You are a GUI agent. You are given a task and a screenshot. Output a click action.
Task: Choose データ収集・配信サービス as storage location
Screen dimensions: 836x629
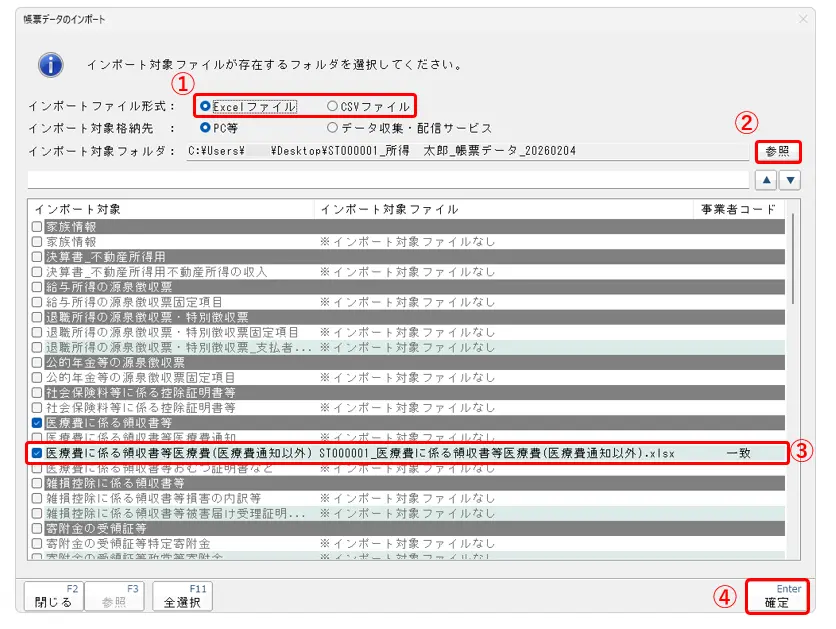[332, 128]
